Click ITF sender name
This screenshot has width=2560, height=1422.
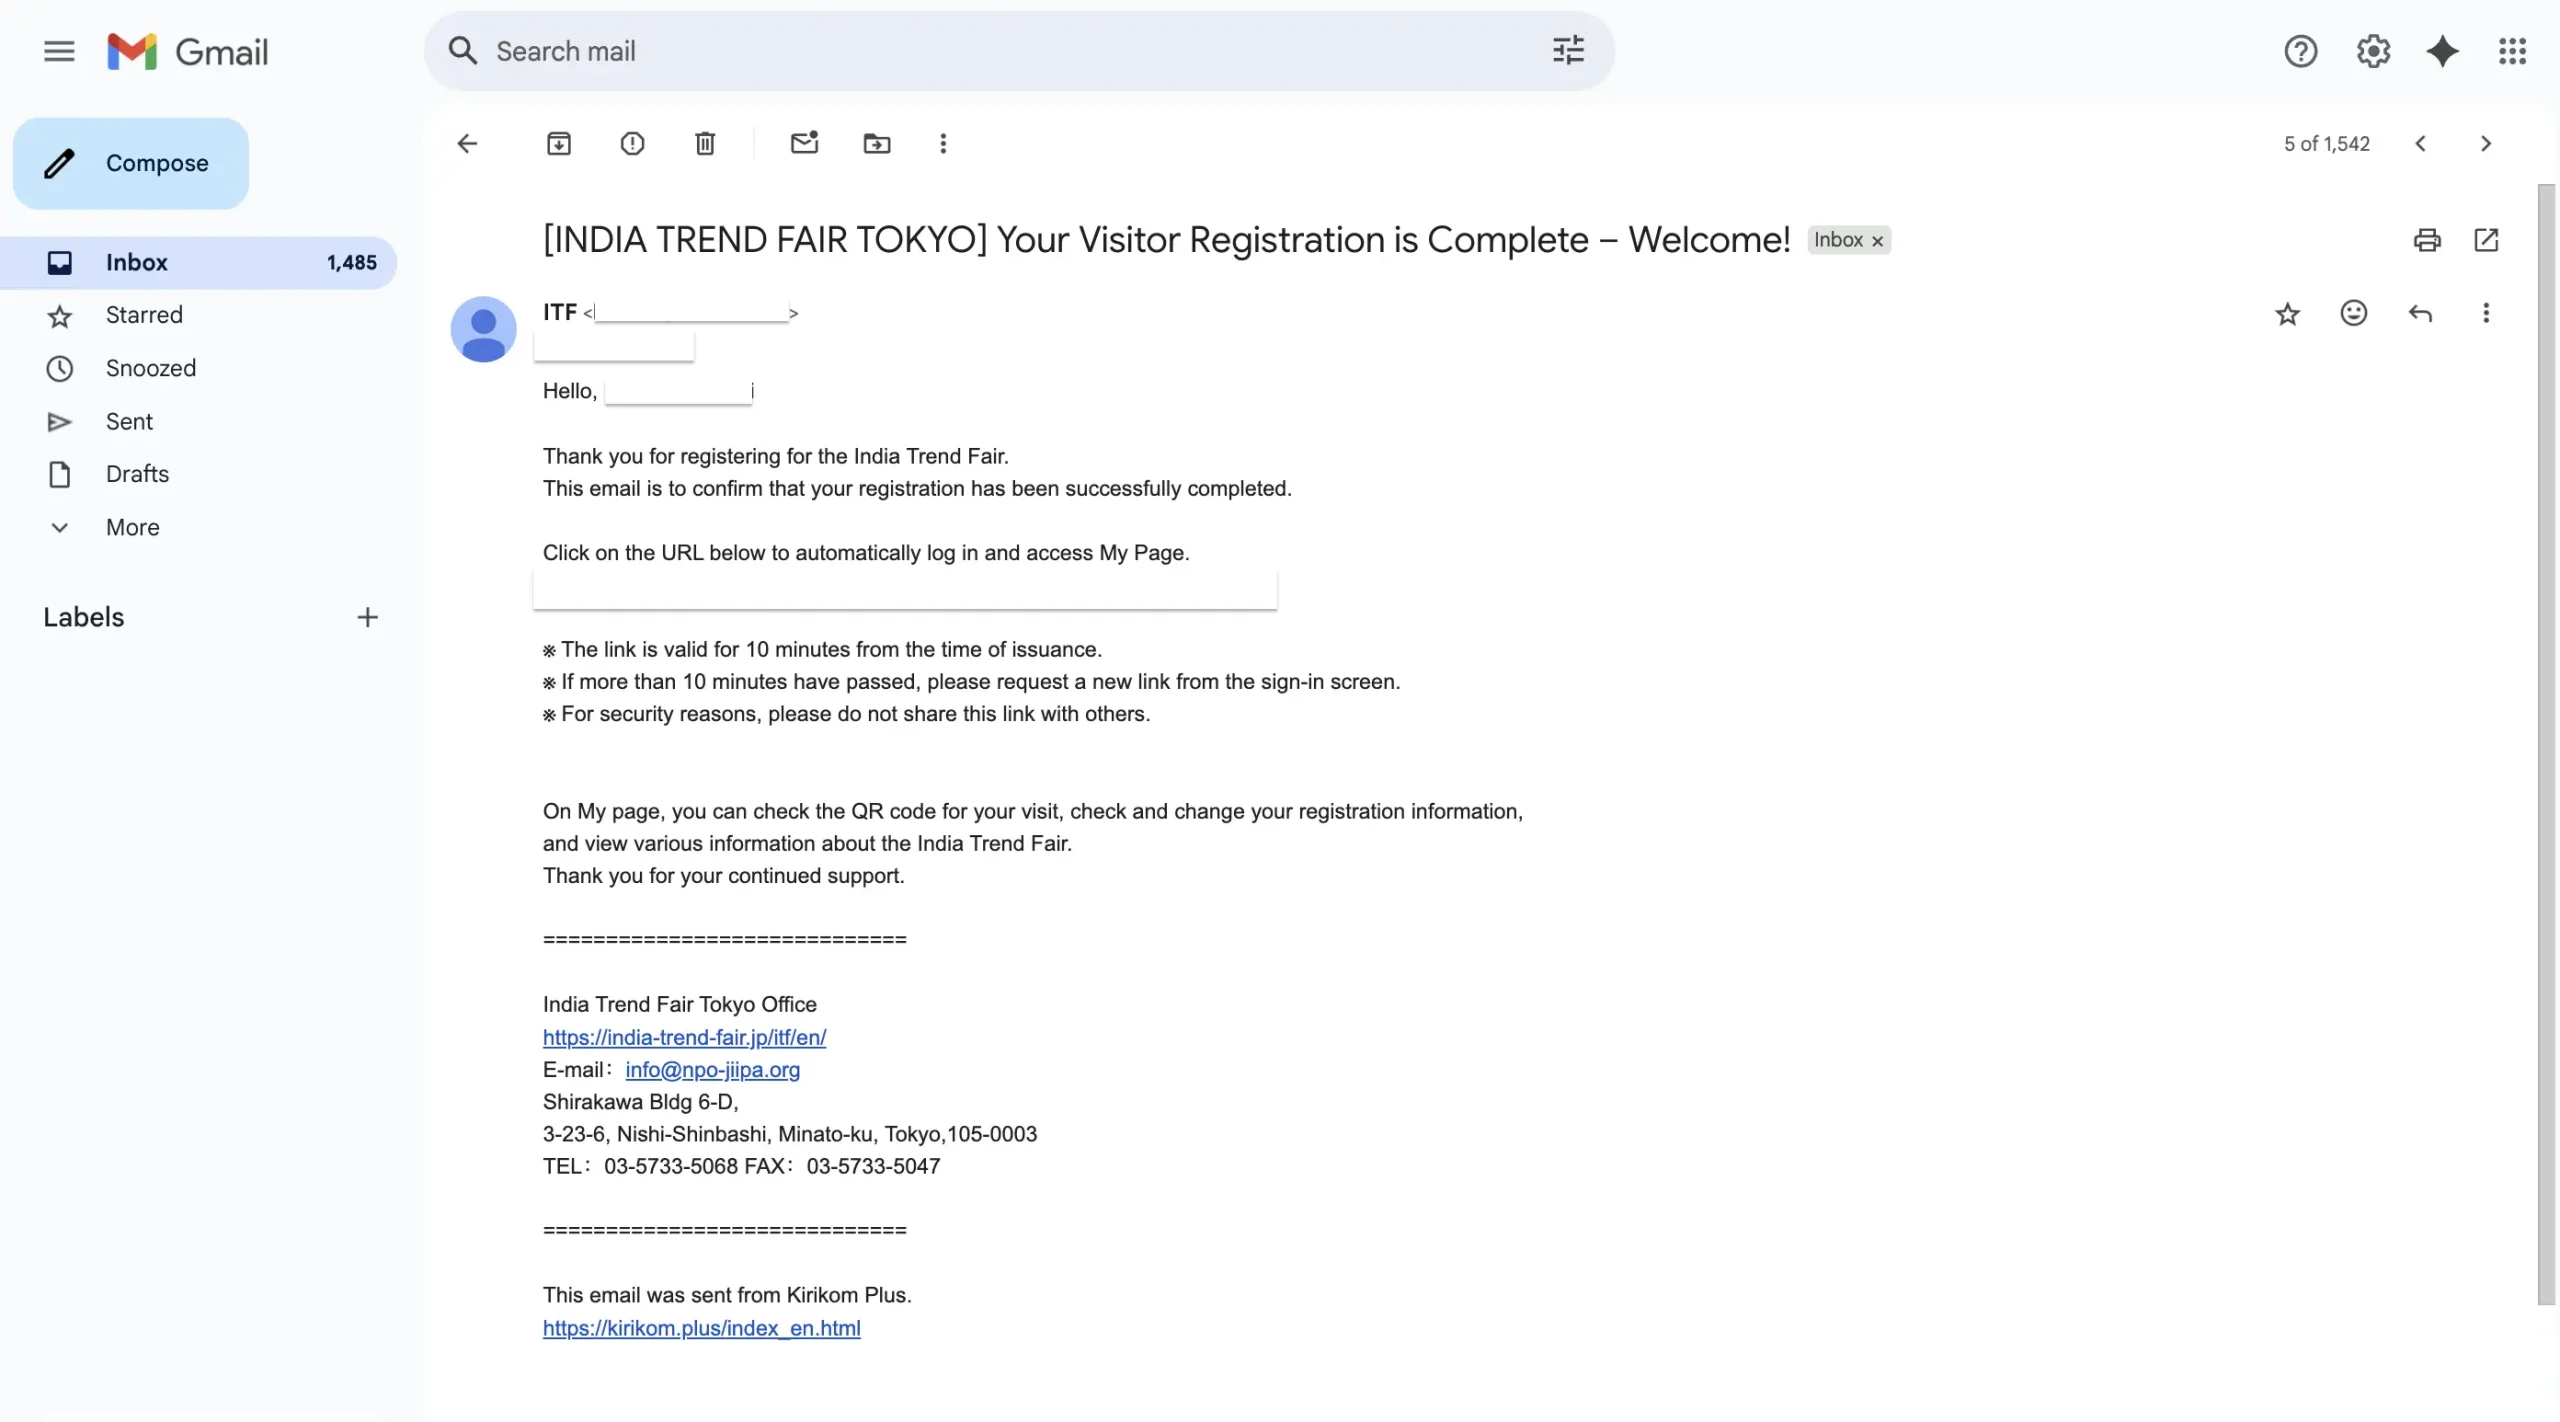point(559,312)
